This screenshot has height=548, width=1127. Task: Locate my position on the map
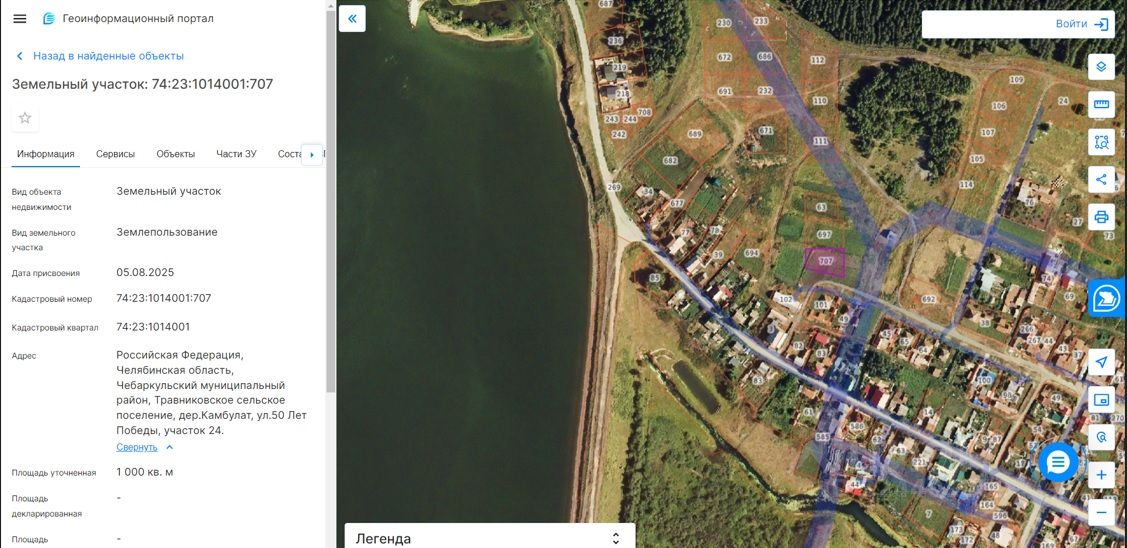(x=1101, y=362)
